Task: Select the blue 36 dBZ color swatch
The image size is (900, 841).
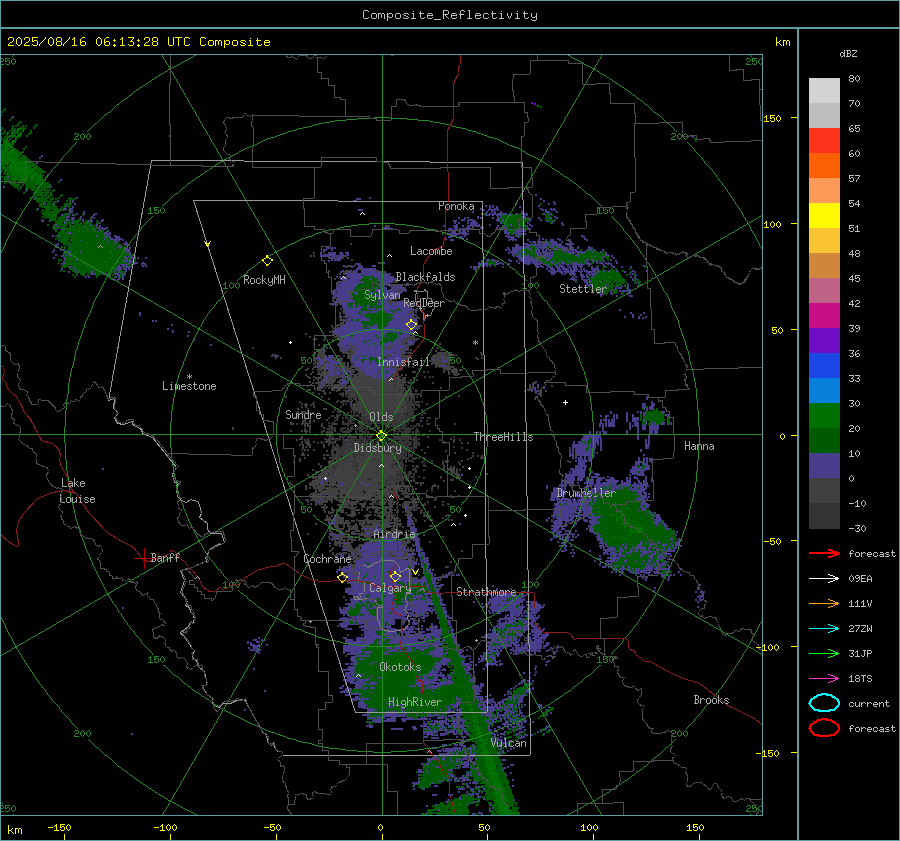Action: (x=824, y=365)
